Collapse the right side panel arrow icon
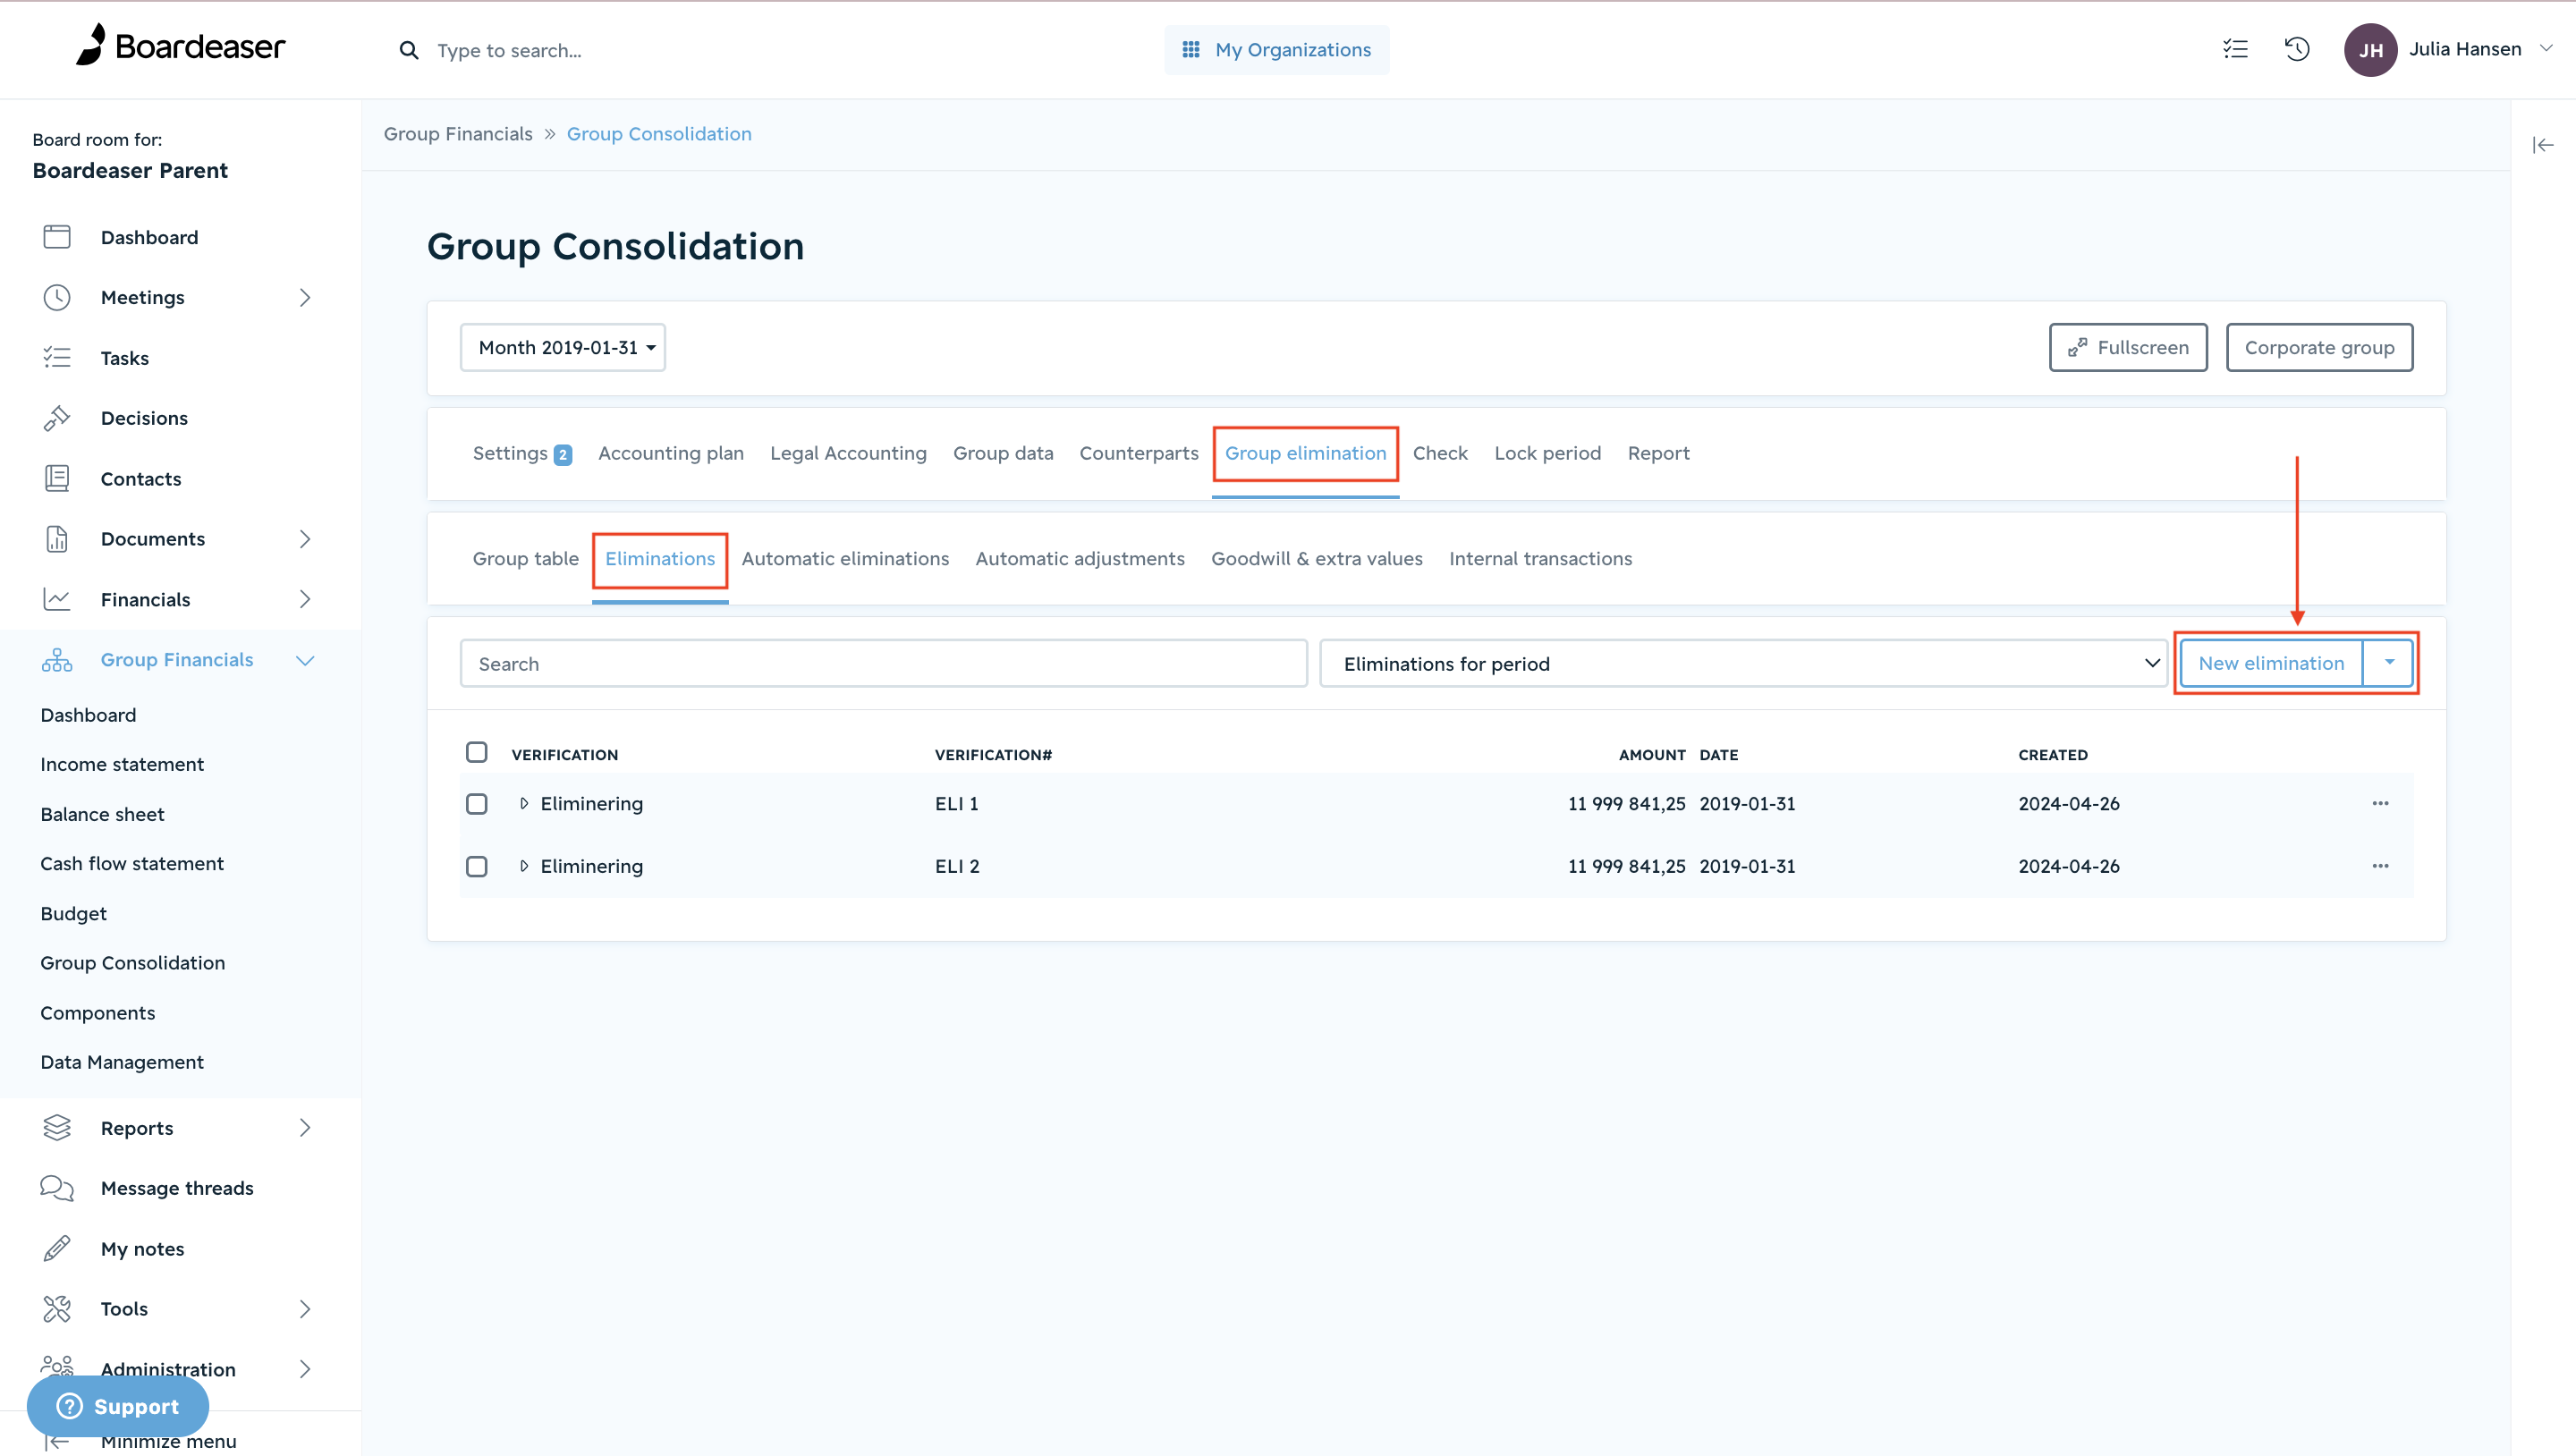Viewport: 2576px width, 1456px height. coord(2543,146)
